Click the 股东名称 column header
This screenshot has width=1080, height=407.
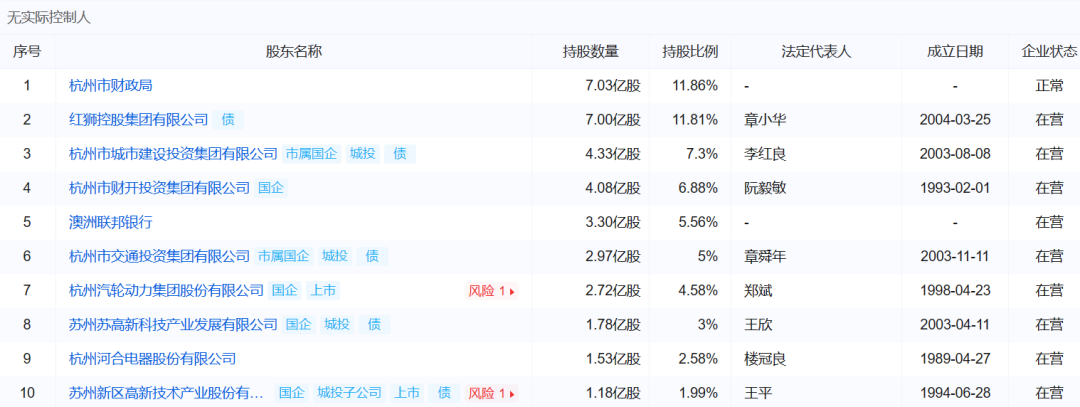(x=293, y=52)
